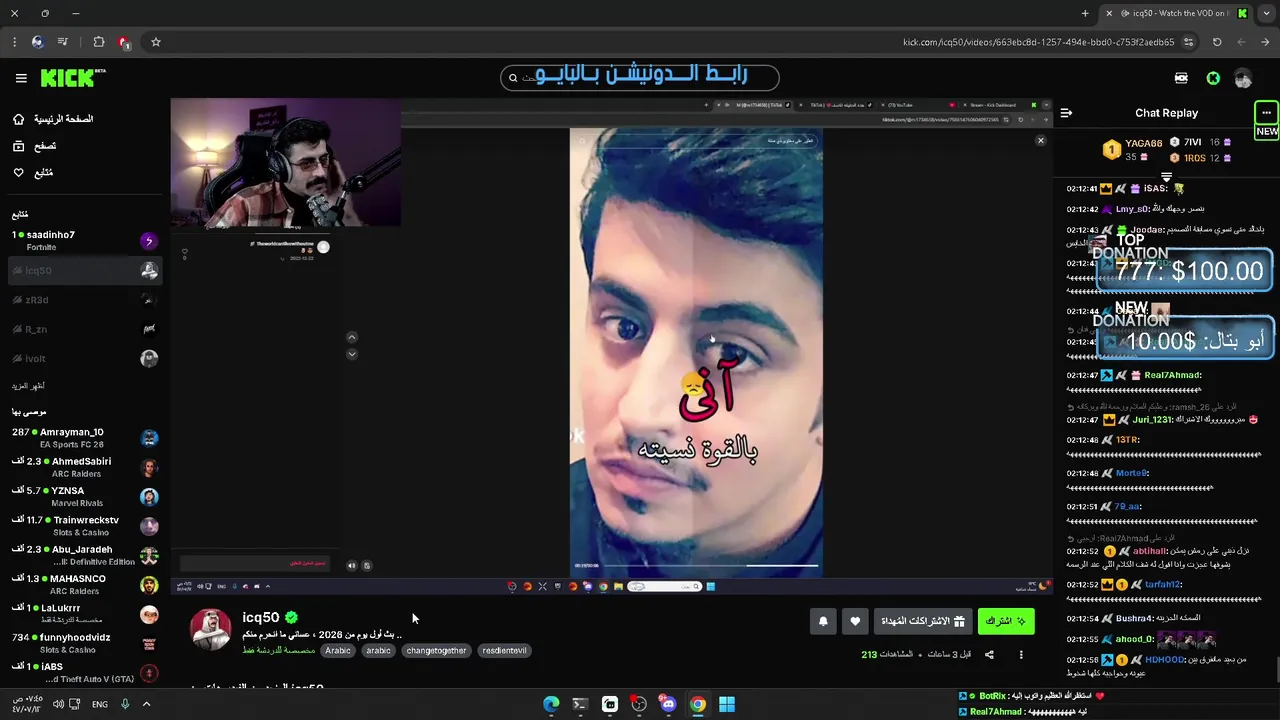The image size is (1280, 720).
Task: Bookmark this page with the star icon
Action: 156,42
